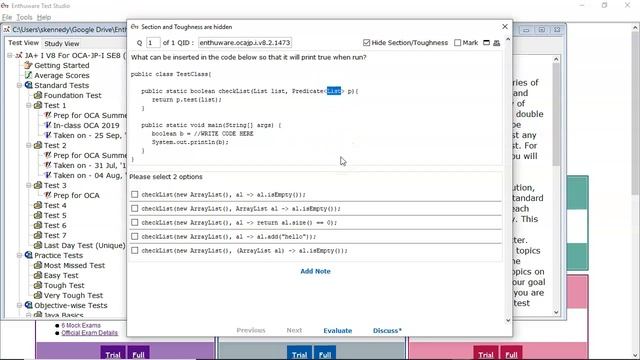Click the Taken on - 31 Jul icon
The height and width of the screenshot is (360, 640).
[x=47, y=165]
